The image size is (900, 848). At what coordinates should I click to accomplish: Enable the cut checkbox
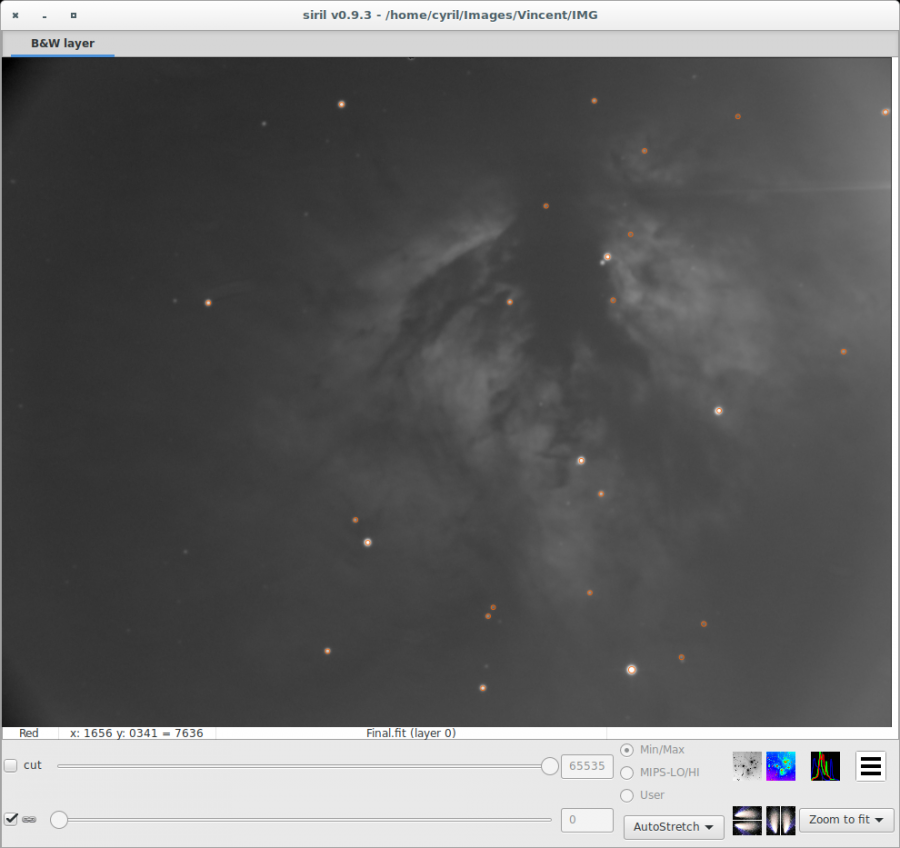pos(11,765)
